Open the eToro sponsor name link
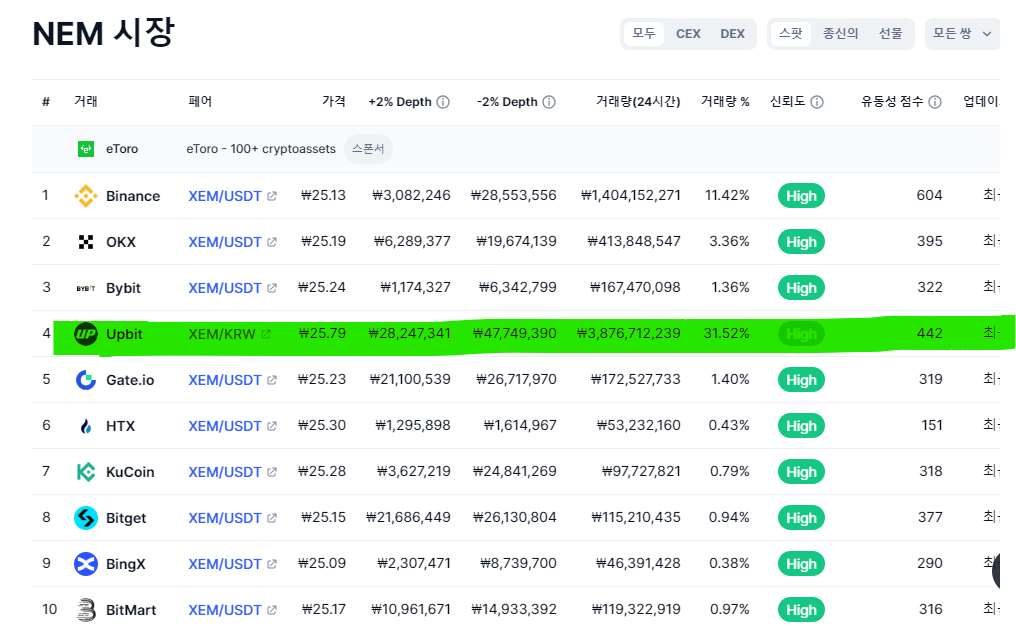Viewport: 1016px width, 632px height. click(x=122, y=149)
